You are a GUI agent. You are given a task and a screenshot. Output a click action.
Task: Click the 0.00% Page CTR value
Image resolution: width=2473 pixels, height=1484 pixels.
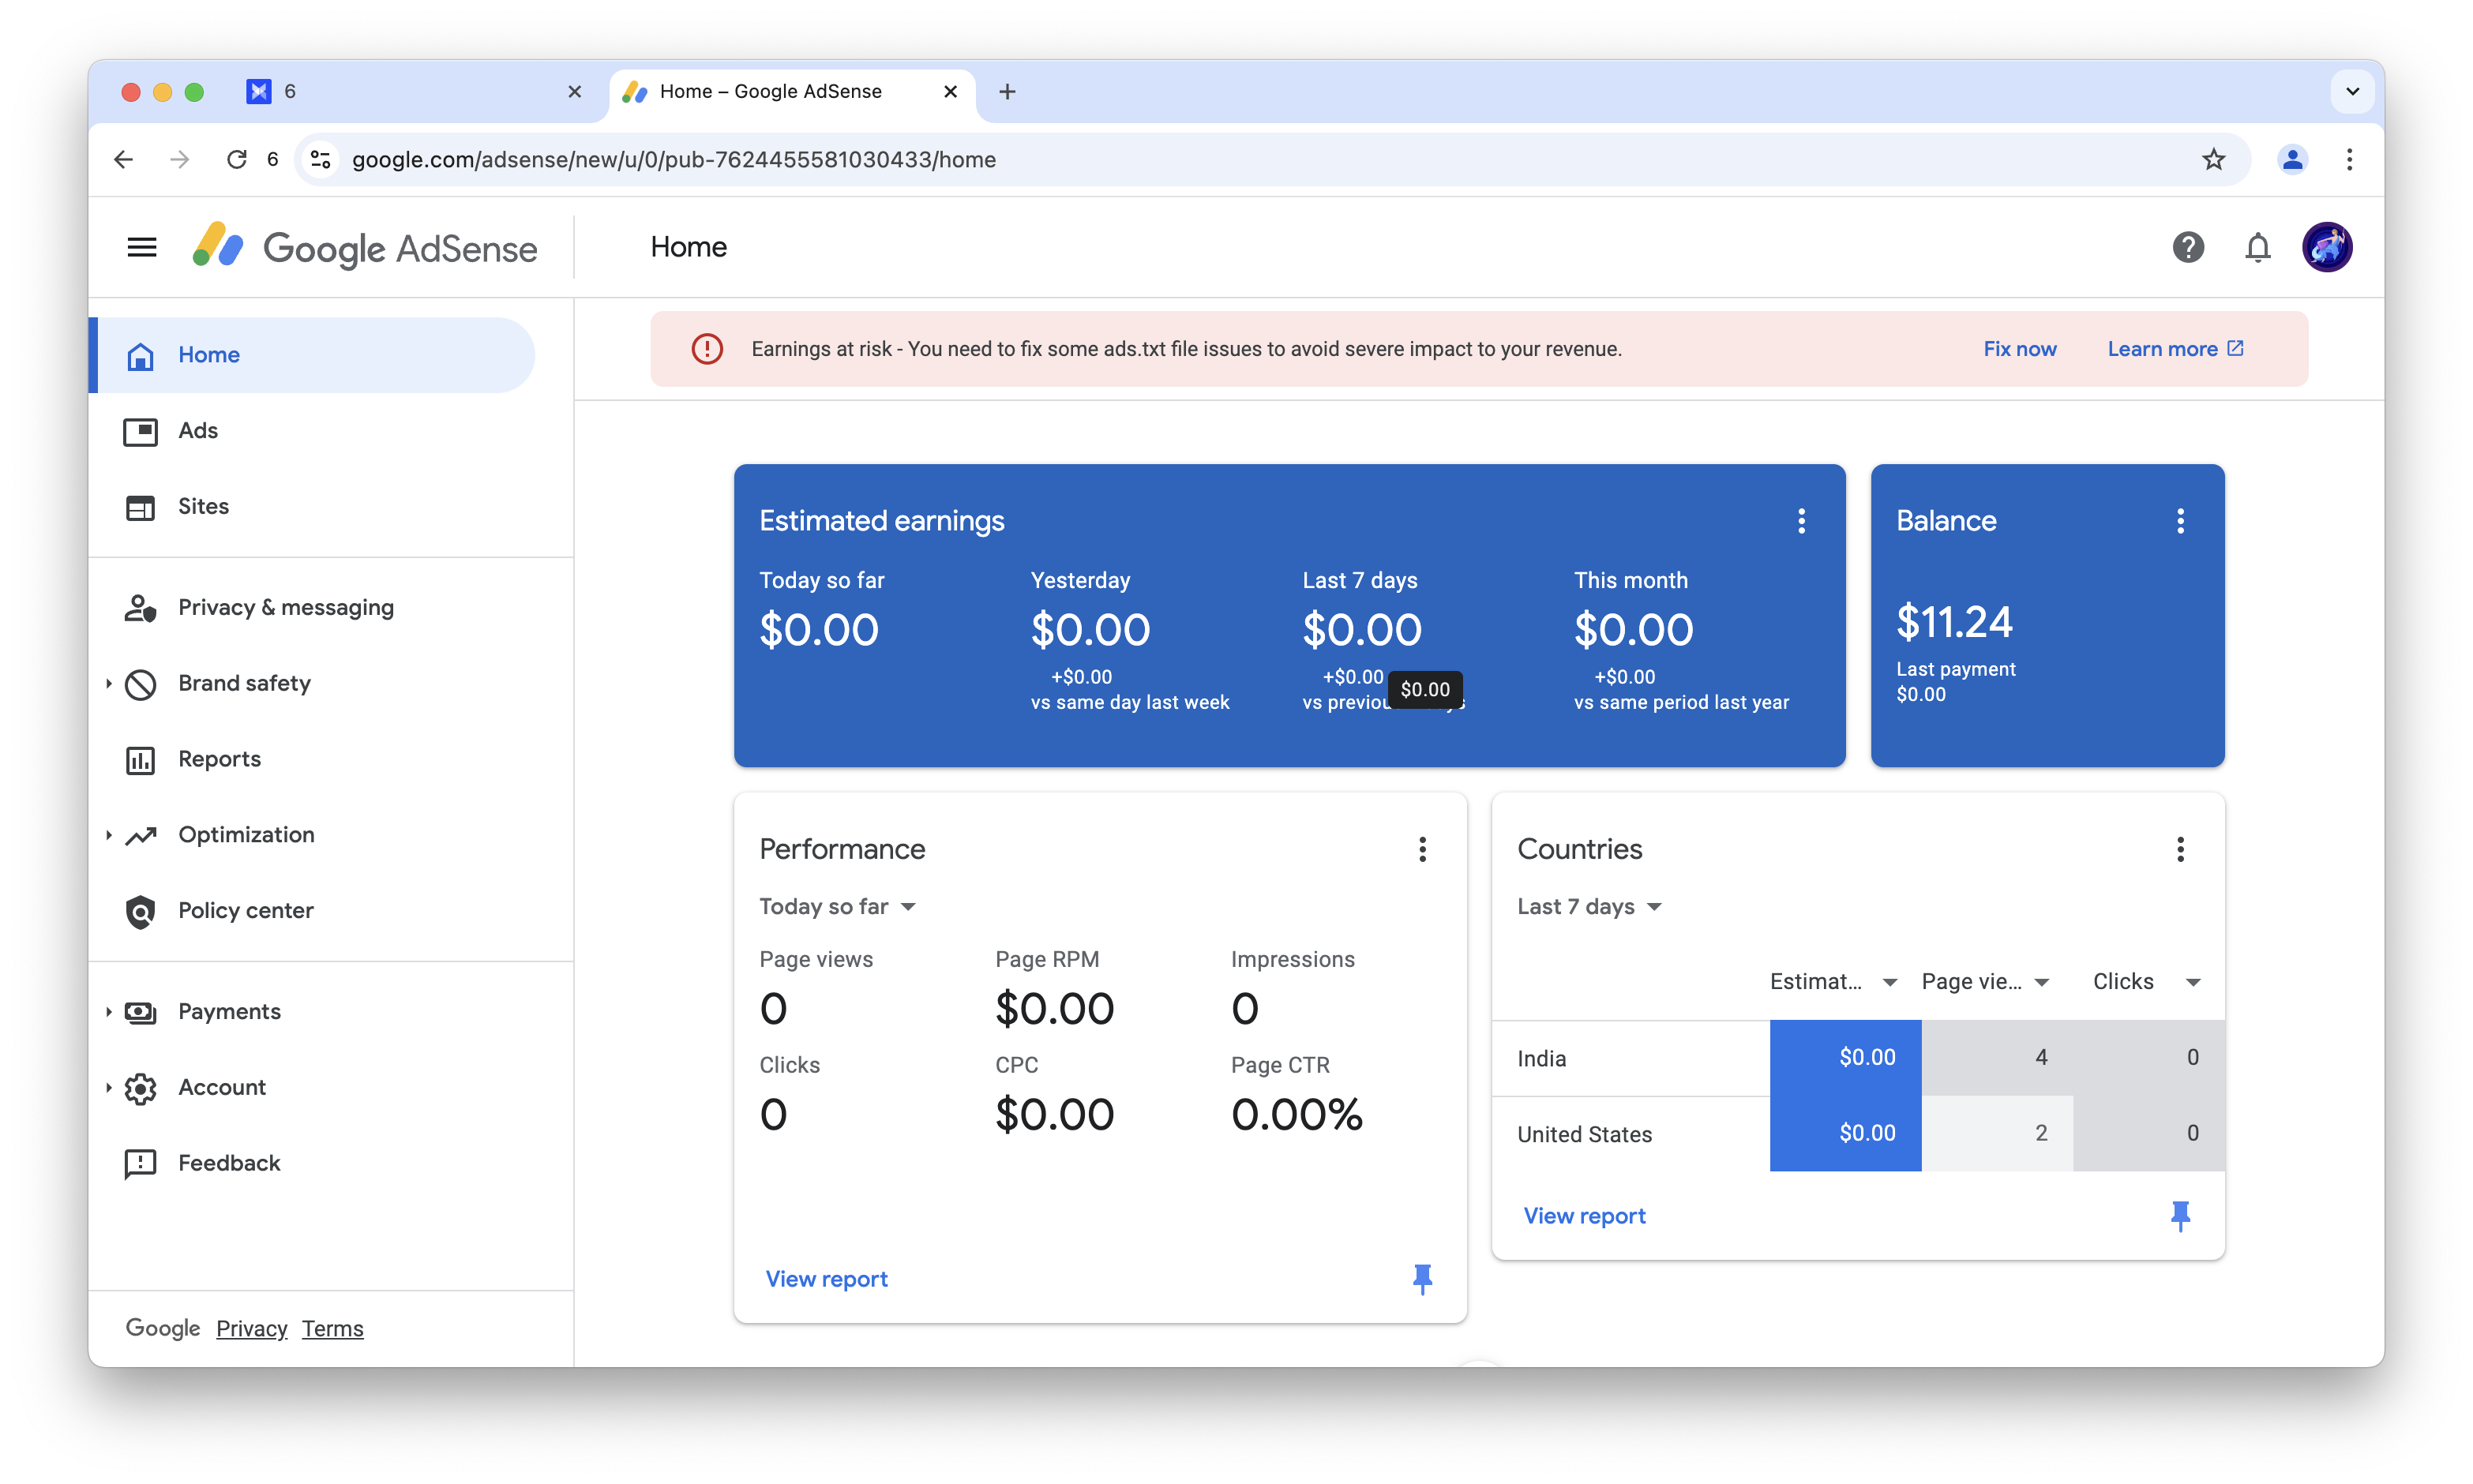[1296, 1115]
